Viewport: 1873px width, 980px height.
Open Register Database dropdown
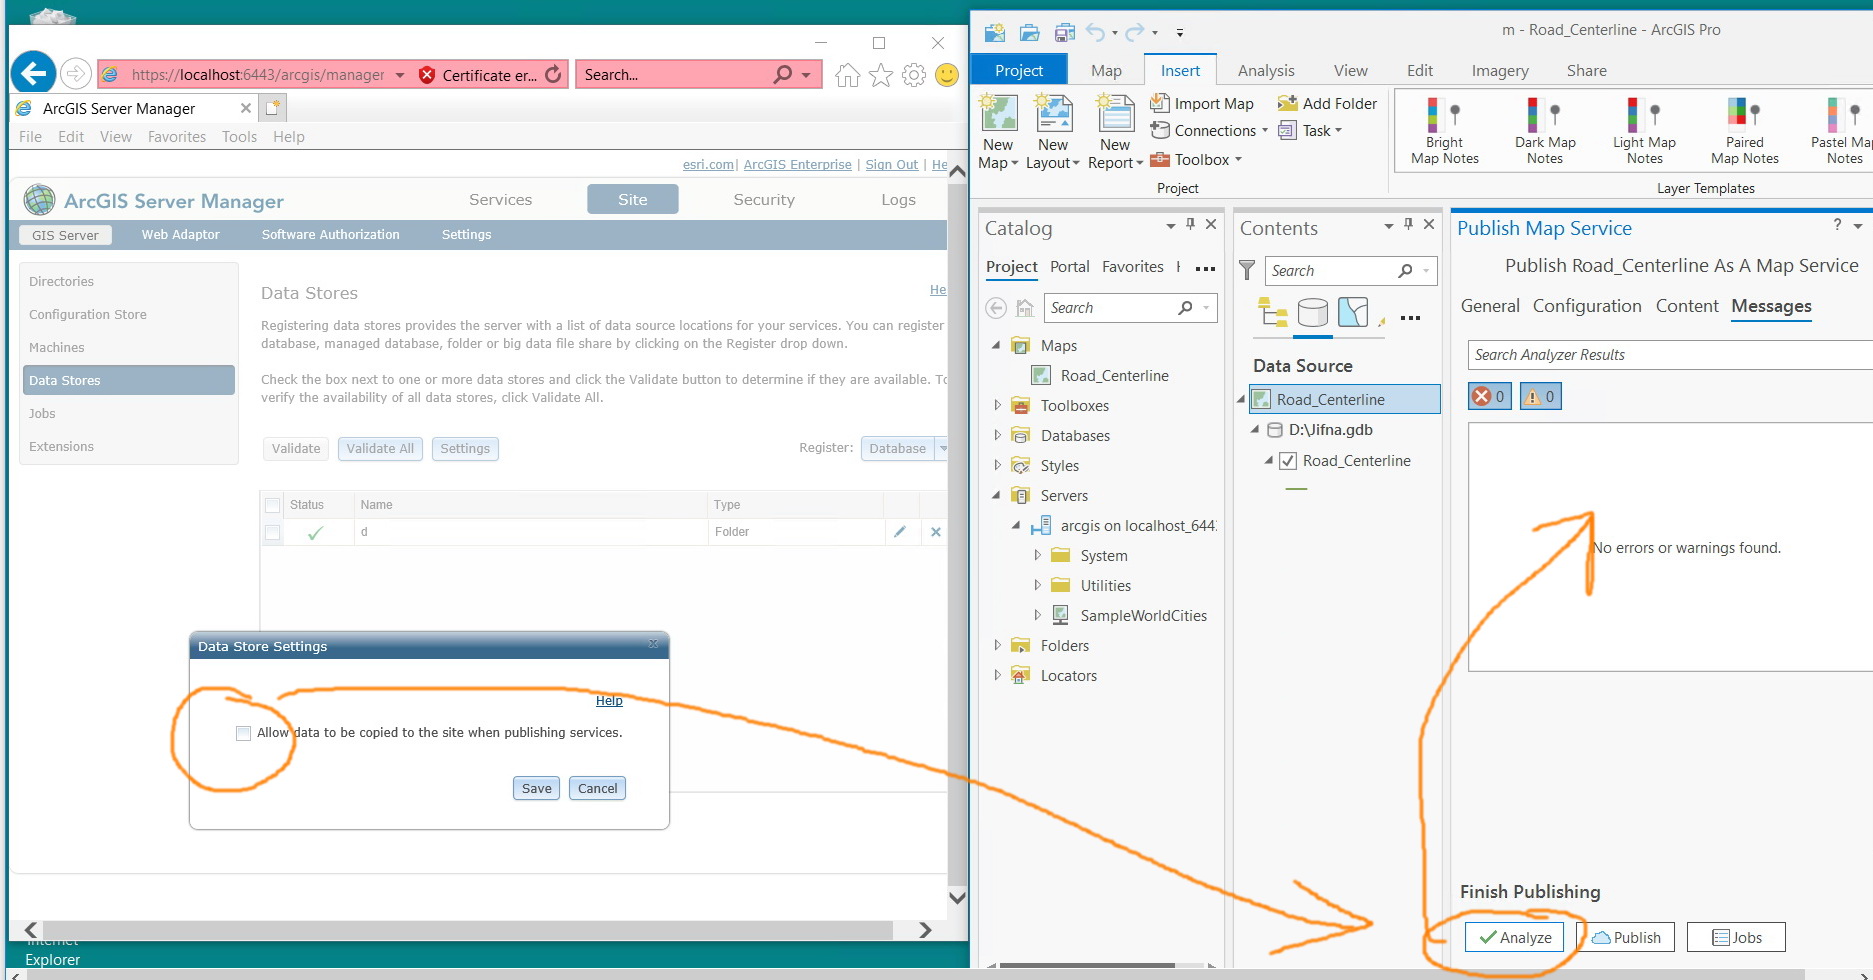(941, 448)
